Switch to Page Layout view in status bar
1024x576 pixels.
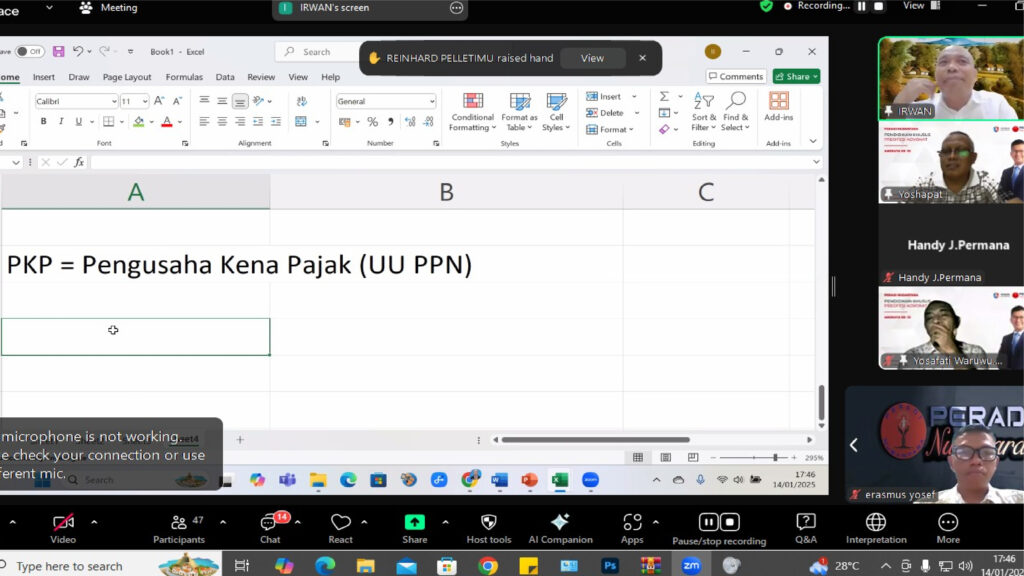tap(665, 457)
